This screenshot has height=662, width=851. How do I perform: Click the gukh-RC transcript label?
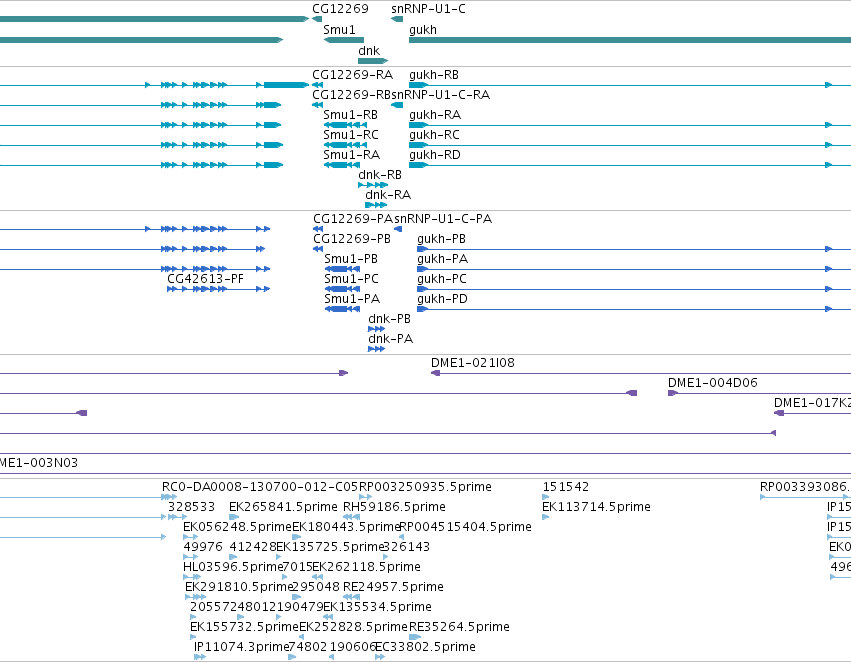click(434, 135)
